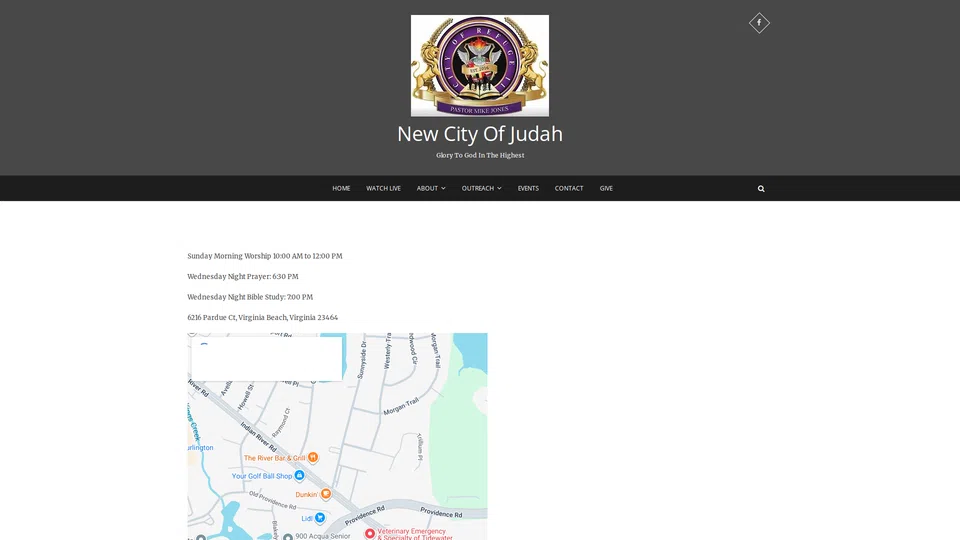Click the City of Refuge logo image
Screen dimensions: 960x540
tap(480, 66)
